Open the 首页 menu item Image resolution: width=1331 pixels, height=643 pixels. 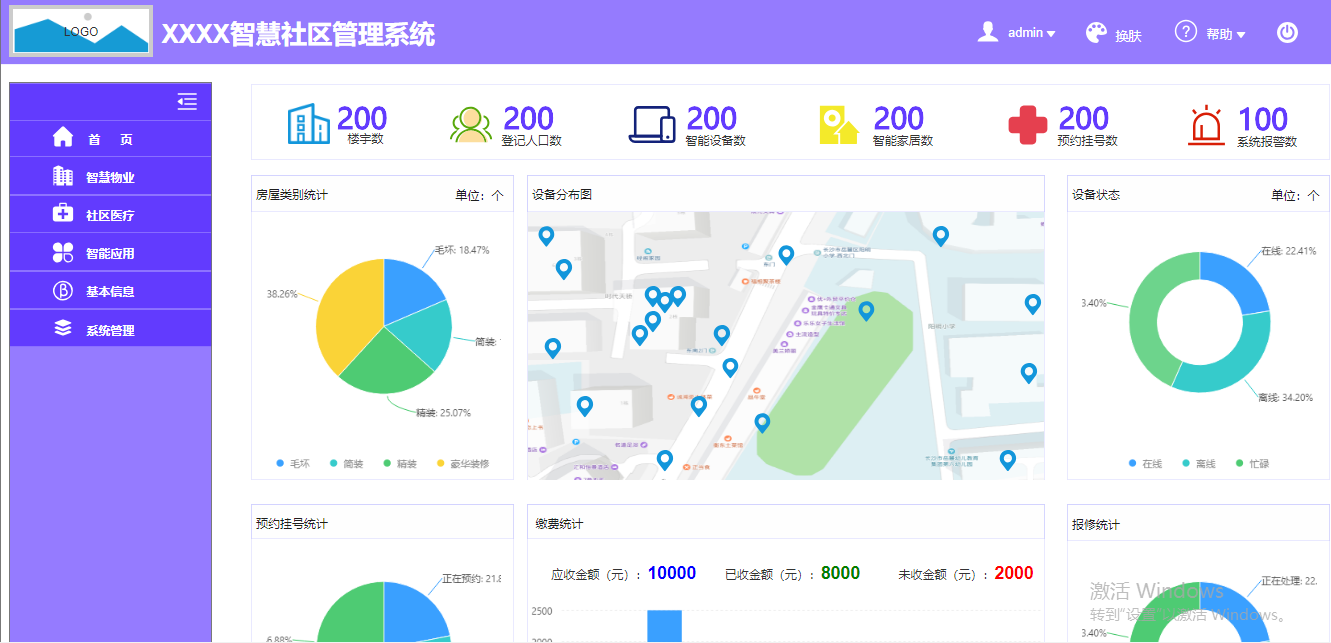tap(110, 139)
